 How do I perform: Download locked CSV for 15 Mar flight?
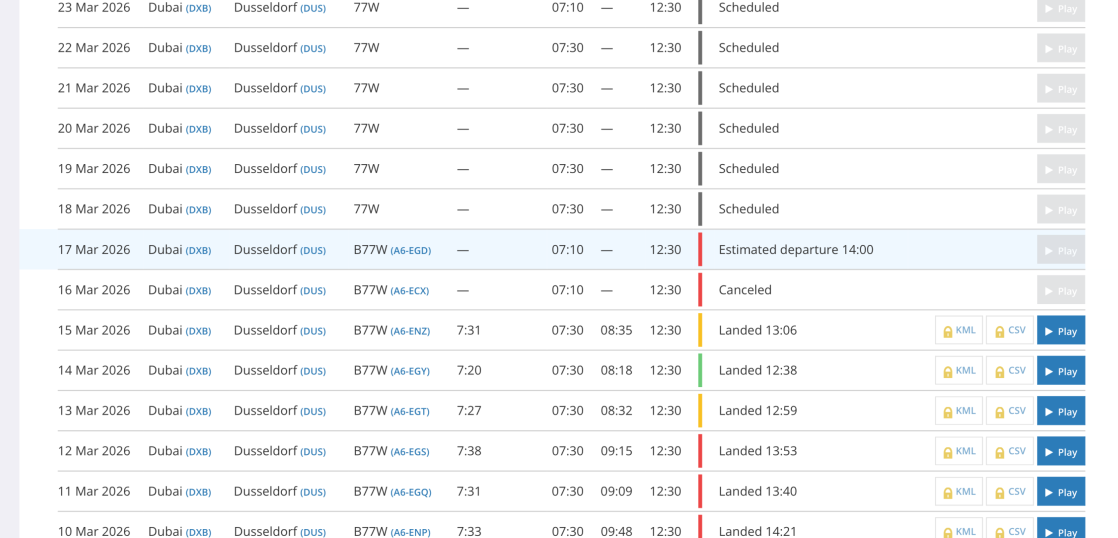tap(1009, 330)
